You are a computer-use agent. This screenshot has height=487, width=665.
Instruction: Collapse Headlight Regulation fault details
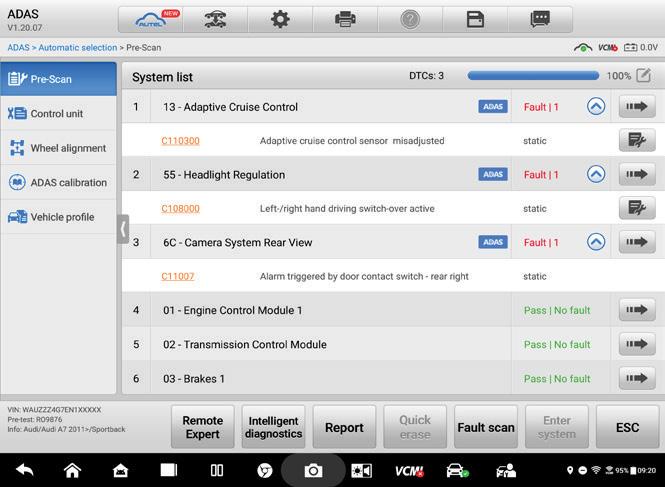tap(596, 174)
